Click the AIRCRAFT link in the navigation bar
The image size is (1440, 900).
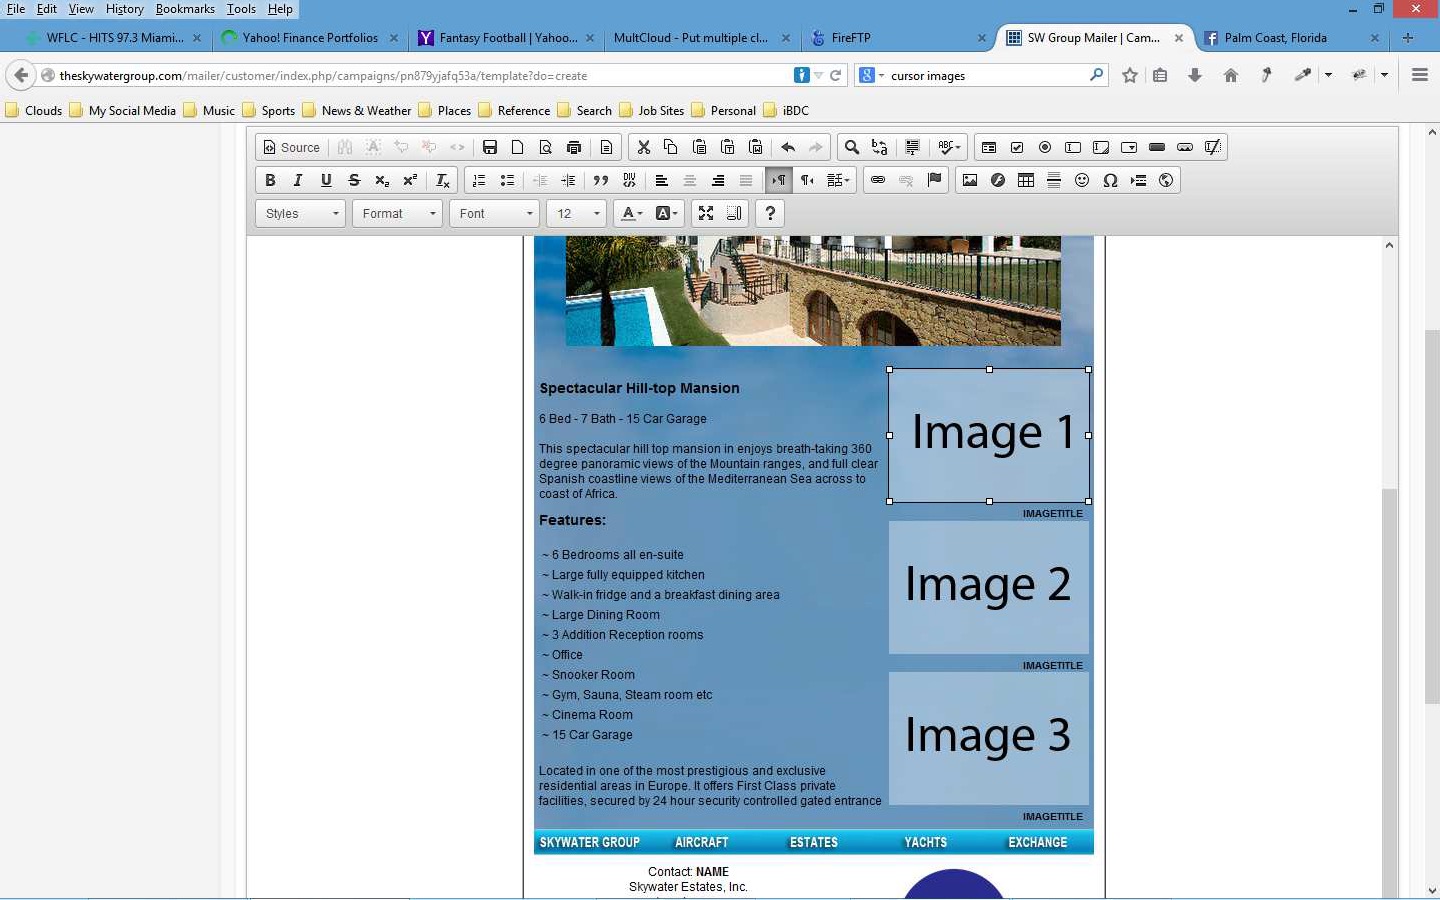[701, 842]
